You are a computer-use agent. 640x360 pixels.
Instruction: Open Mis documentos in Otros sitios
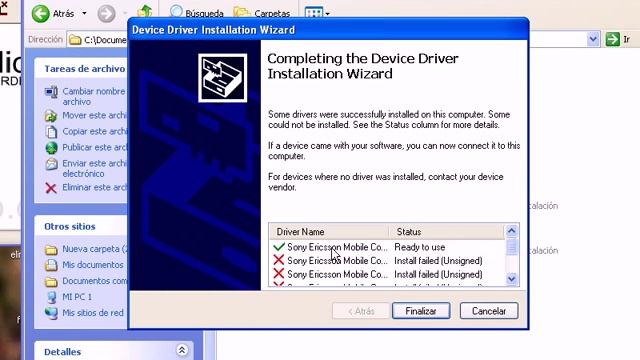(x=93, y=264)
